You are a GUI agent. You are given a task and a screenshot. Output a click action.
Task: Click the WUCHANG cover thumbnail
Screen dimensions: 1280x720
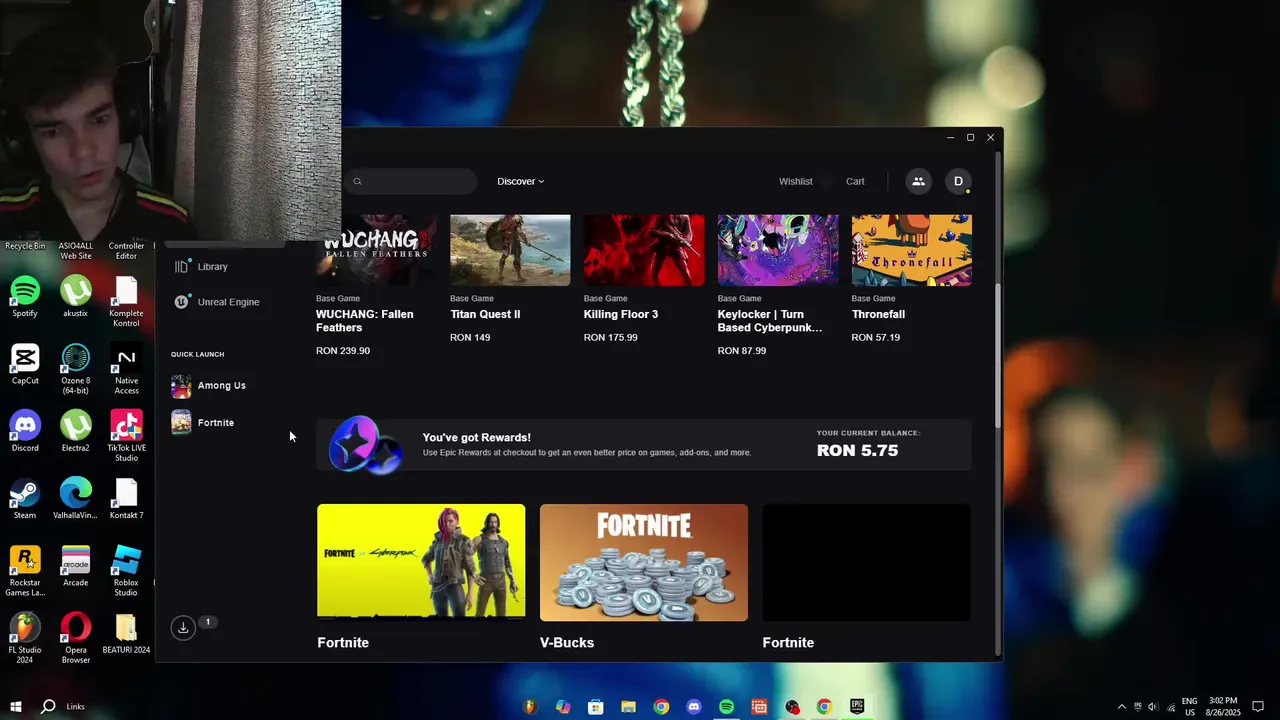pyautogui.click(x=376, y=250)
